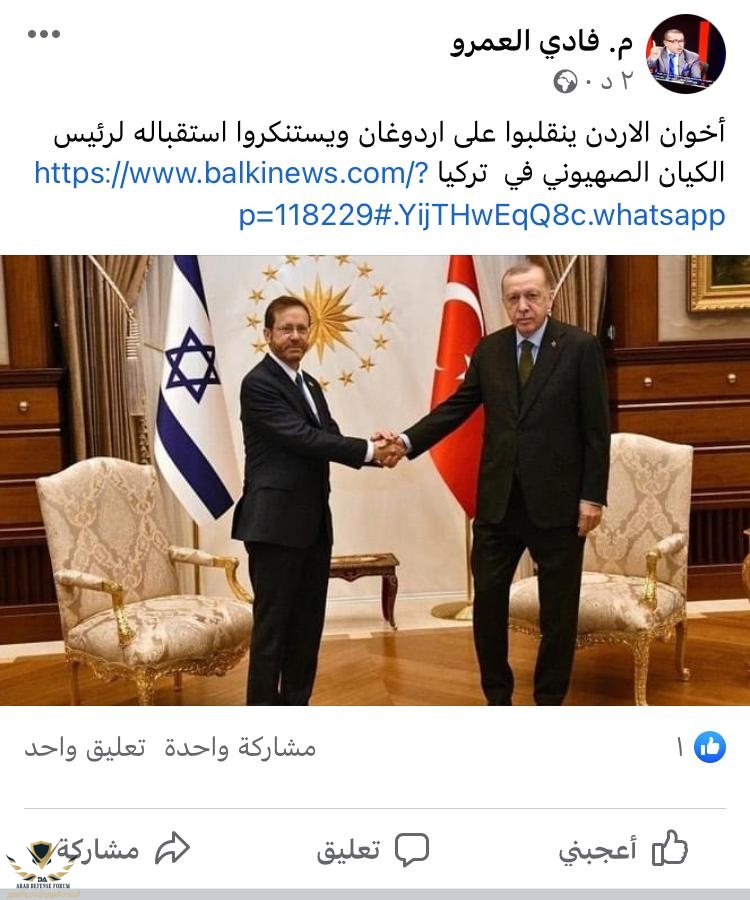Viewport: 750px width, 900px height.
Task: Tap the speech bubble comment icon
Action: pyautogui.click(x=412, y=849)
